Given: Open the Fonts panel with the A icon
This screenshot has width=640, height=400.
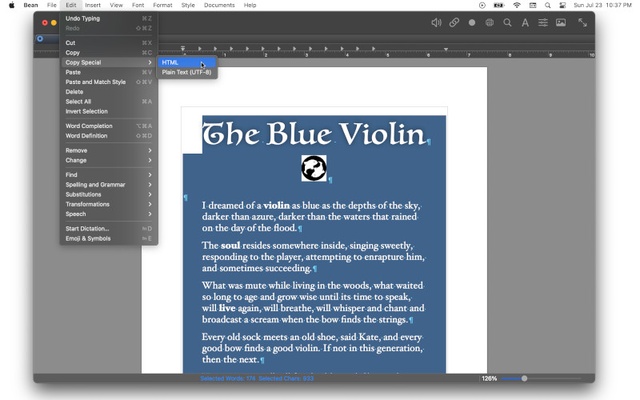Looking at the screenshot, I should pyautogui.click(x=525, y=22).
